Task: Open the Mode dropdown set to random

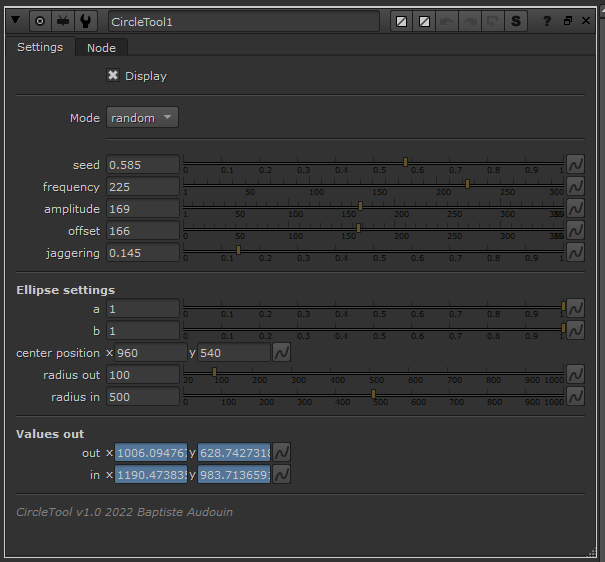Action: [142, 118]
